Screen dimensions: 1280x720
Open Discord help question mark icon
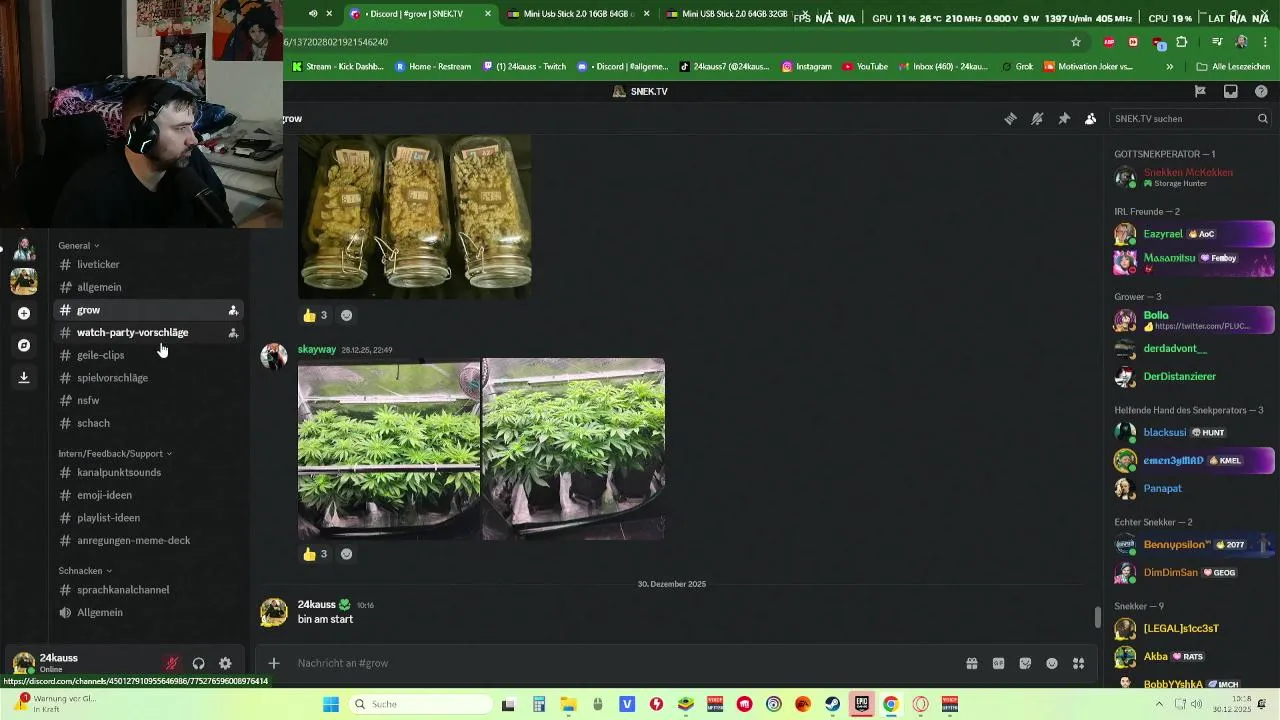[1261, 91]
